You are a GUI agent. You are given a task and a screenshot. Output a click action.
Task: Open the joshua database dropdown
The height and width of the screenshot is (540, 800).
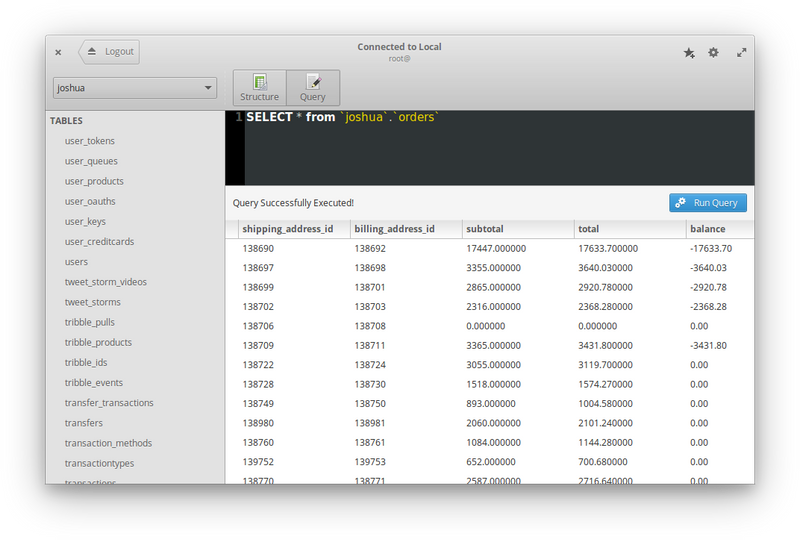pyautogui.click(x=135, y=88)
